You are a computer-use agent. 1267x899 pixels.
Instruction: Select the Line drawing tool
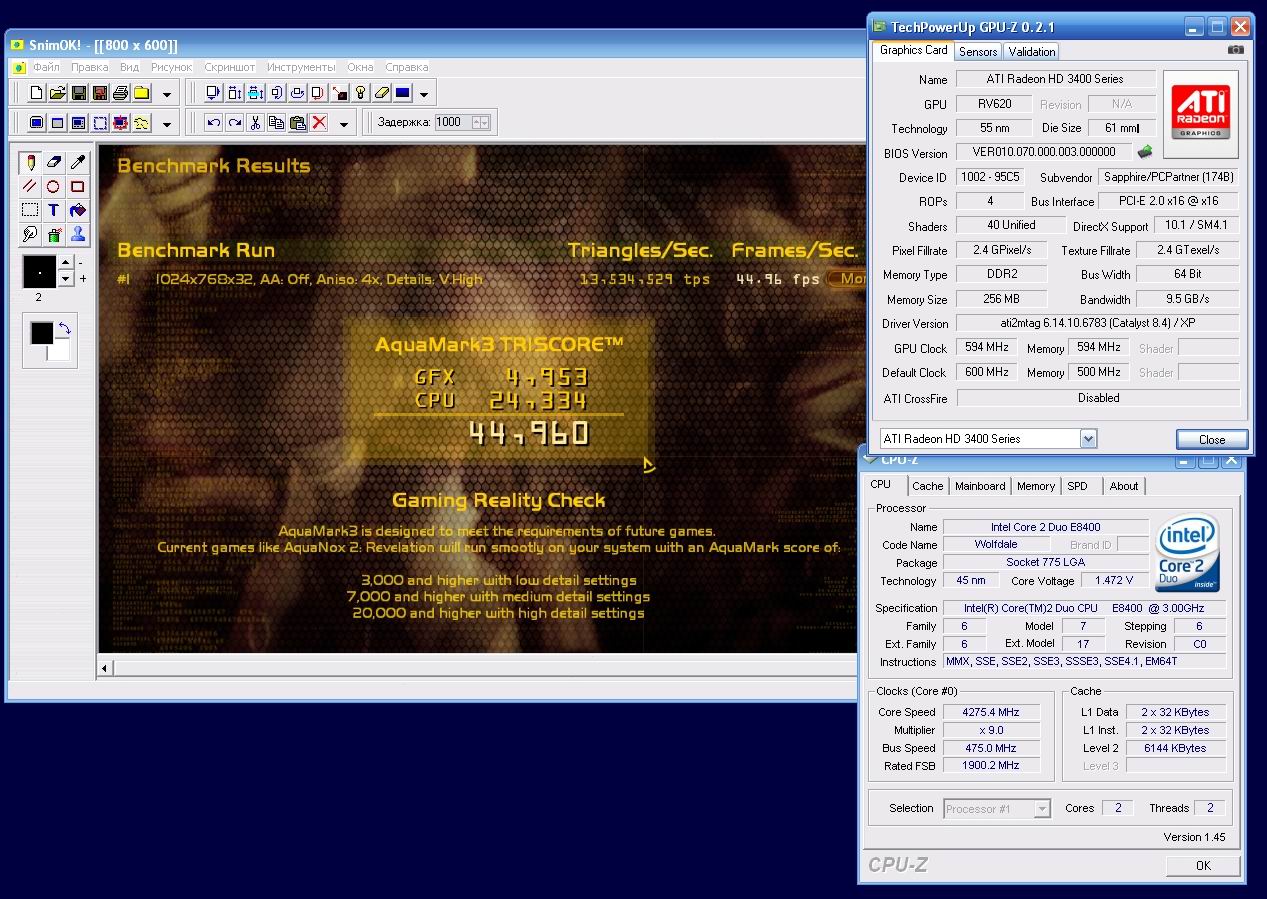pos(30,186)
